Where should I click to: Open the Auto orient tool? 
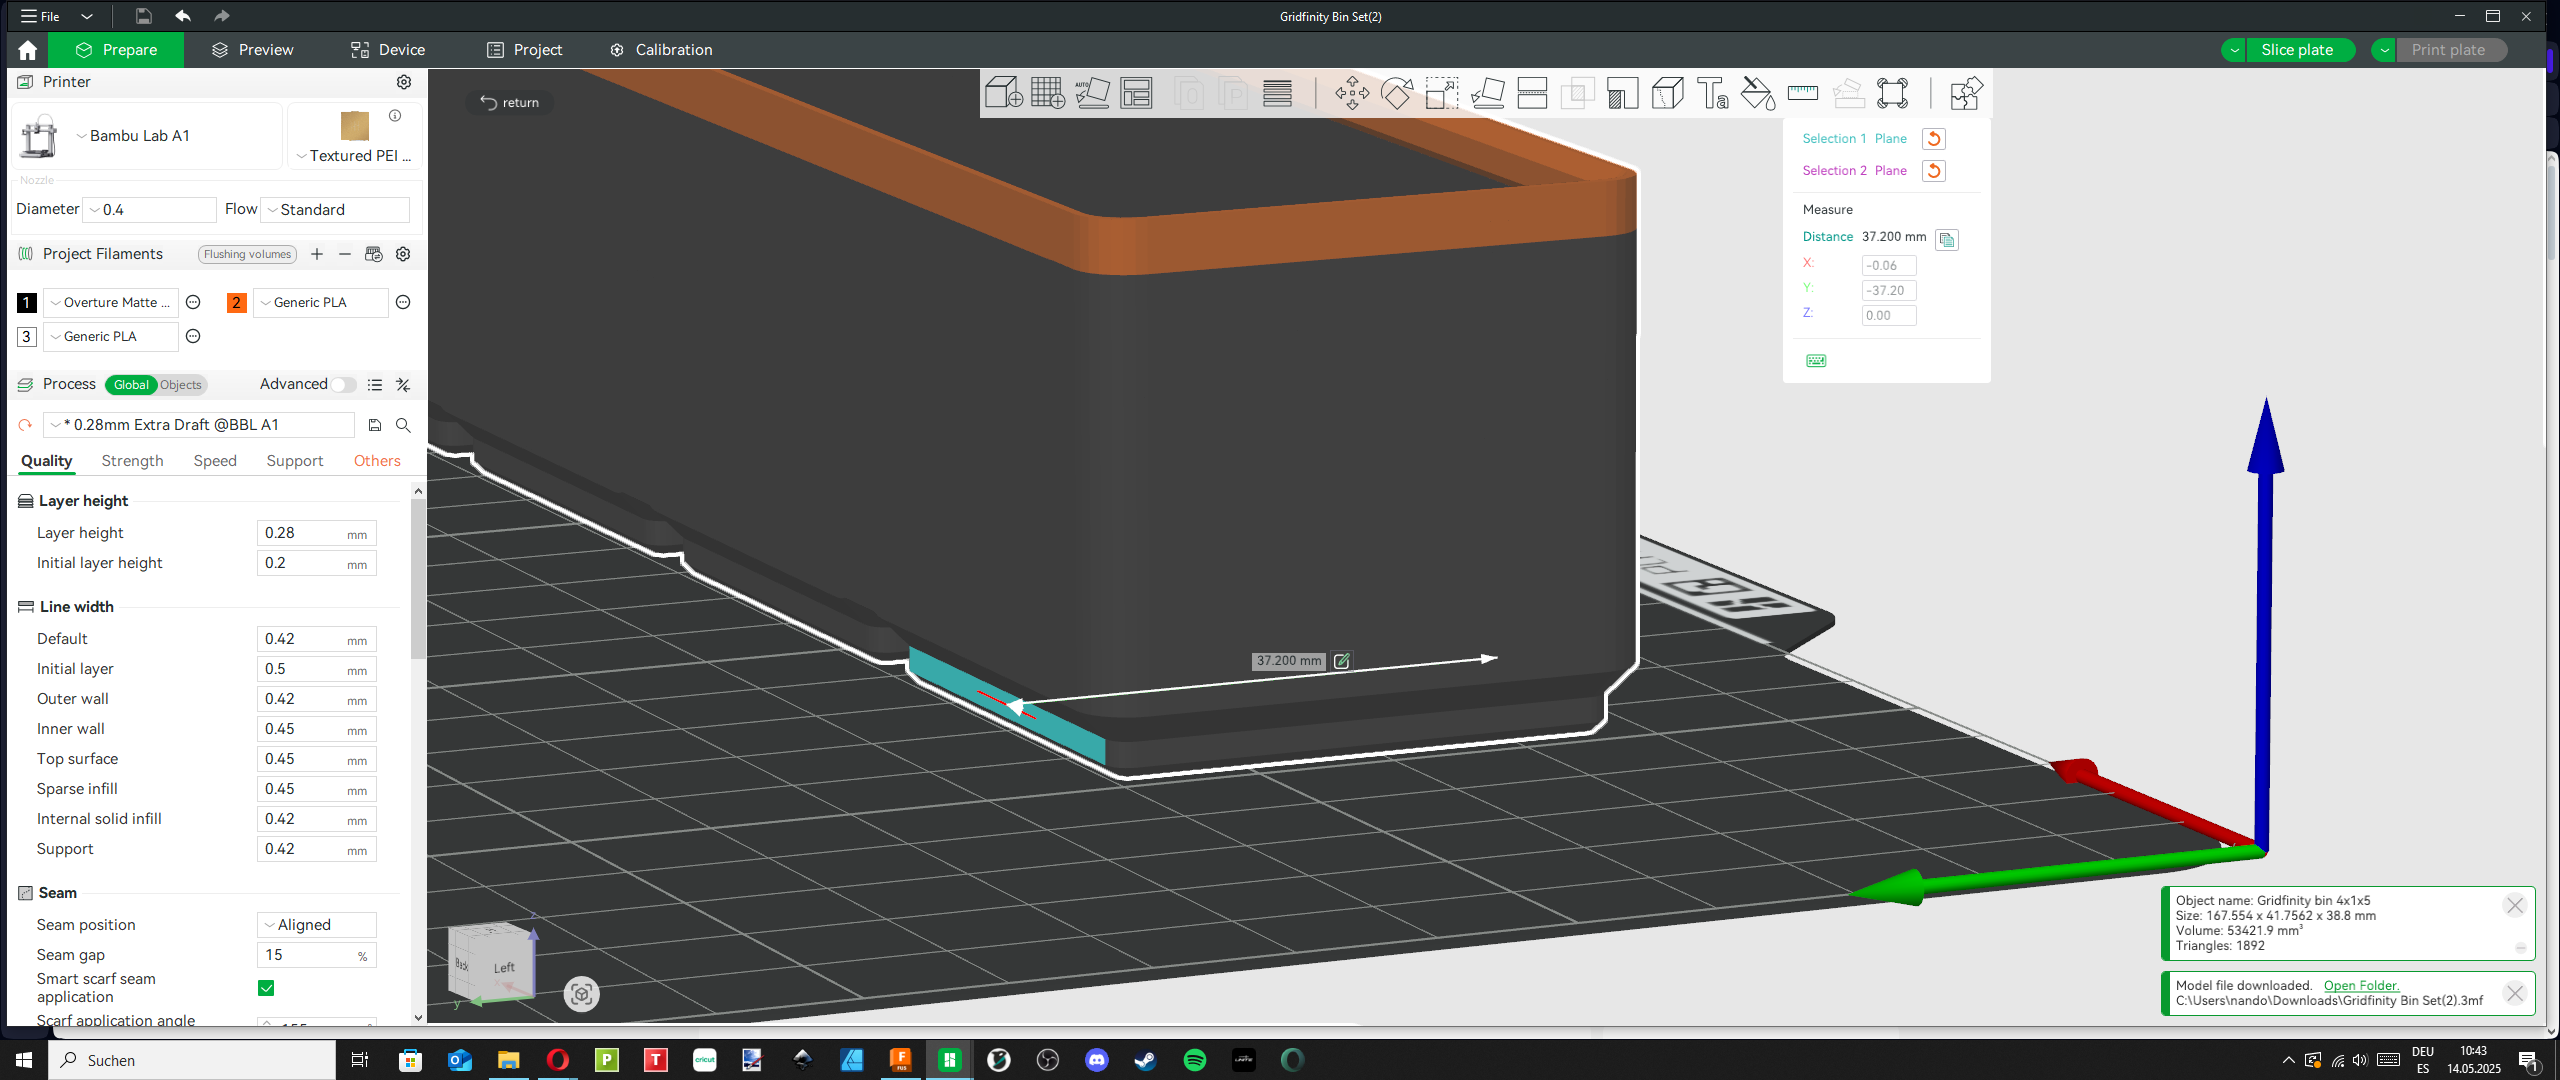coord(1092,93)
